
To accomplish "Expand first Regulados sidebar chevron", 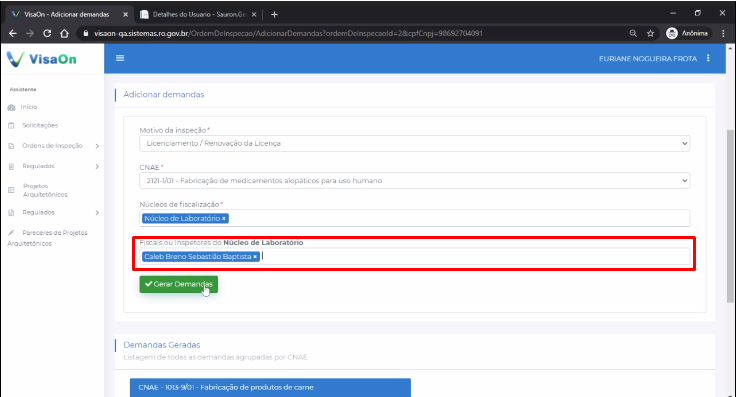I will tap(97, 167).
